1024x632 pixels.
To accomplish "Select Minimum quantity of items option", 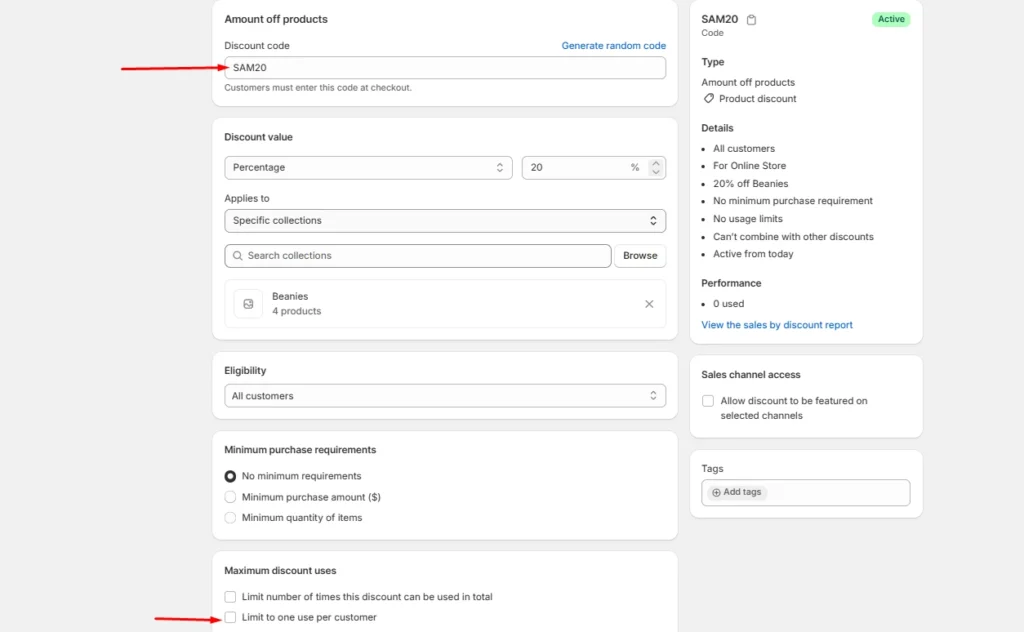I will (x=230, y=518).
